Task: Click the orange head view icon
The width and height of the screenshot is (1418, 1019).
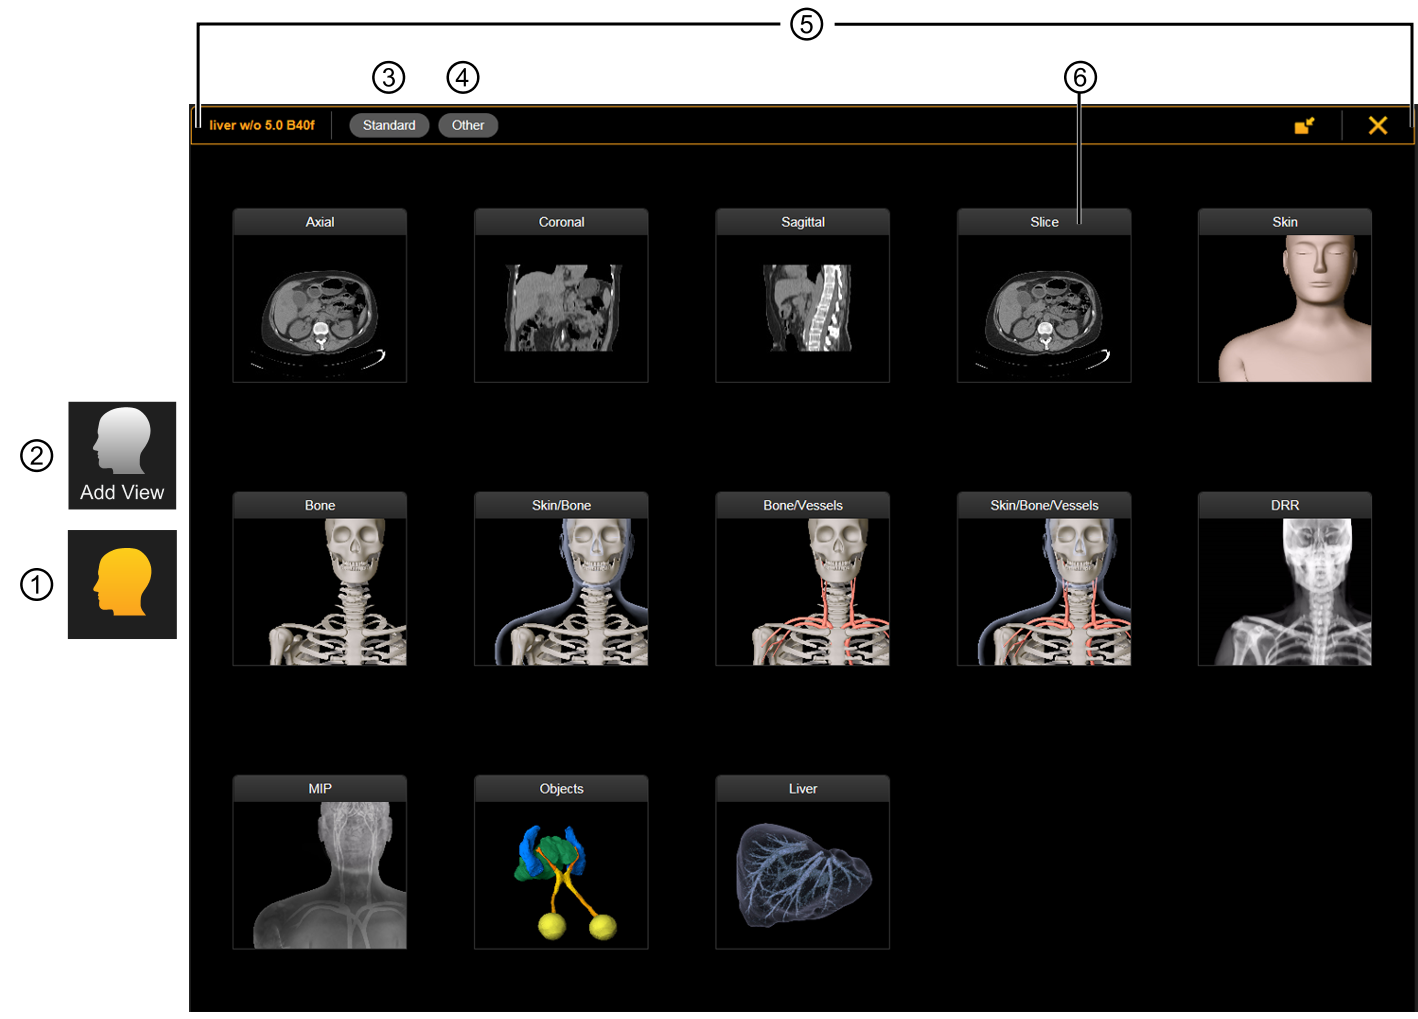Action: pos(122,584)
